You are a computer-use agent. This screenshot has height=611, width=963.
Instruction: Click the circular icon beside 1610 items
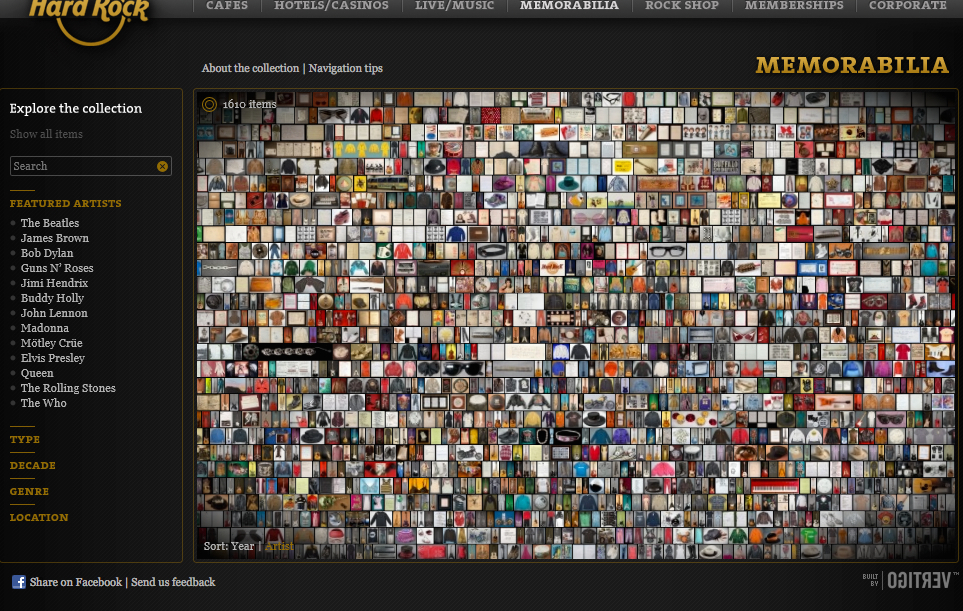pyautogui.click(x=209, y=104)
